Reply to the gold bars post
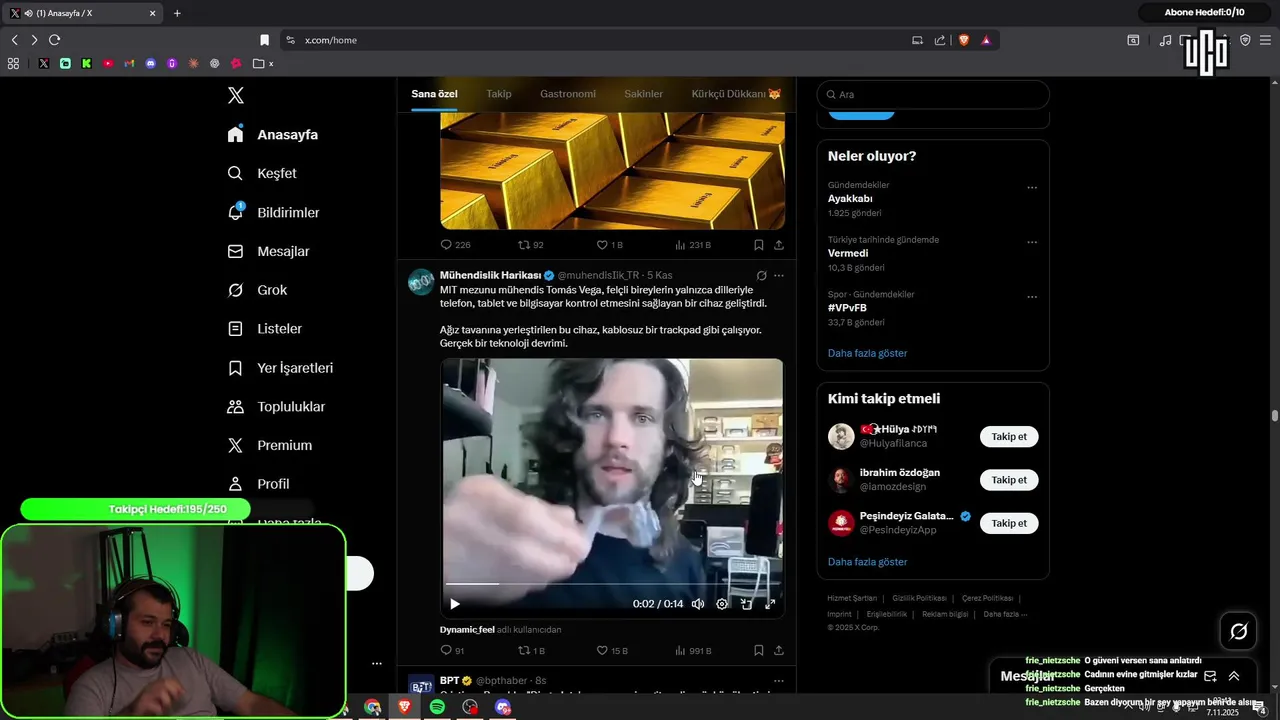The height and width of the screenshot is (720, 1280). point(455,245)
